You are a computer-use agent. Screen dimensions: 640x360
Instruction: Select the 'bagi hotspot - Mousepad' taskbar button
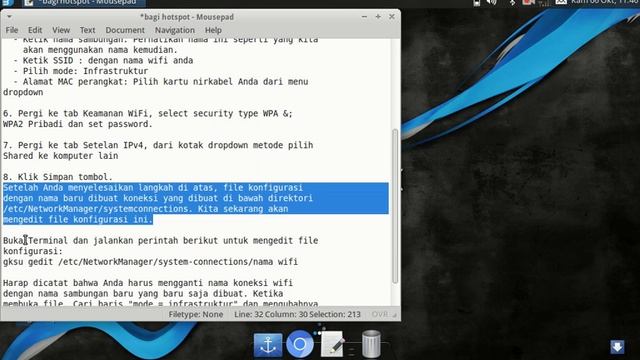83,3
